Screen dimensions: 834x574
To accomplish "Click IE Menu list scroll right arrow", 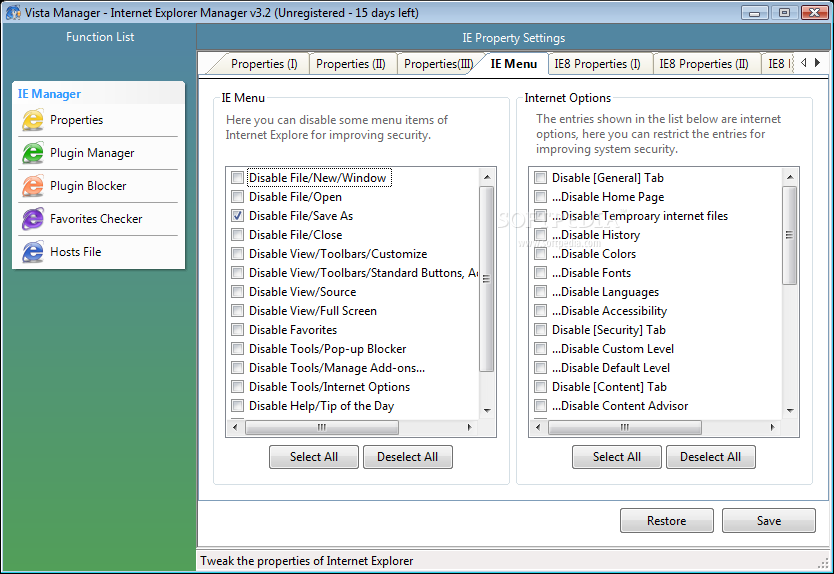I will coord(469,427).
